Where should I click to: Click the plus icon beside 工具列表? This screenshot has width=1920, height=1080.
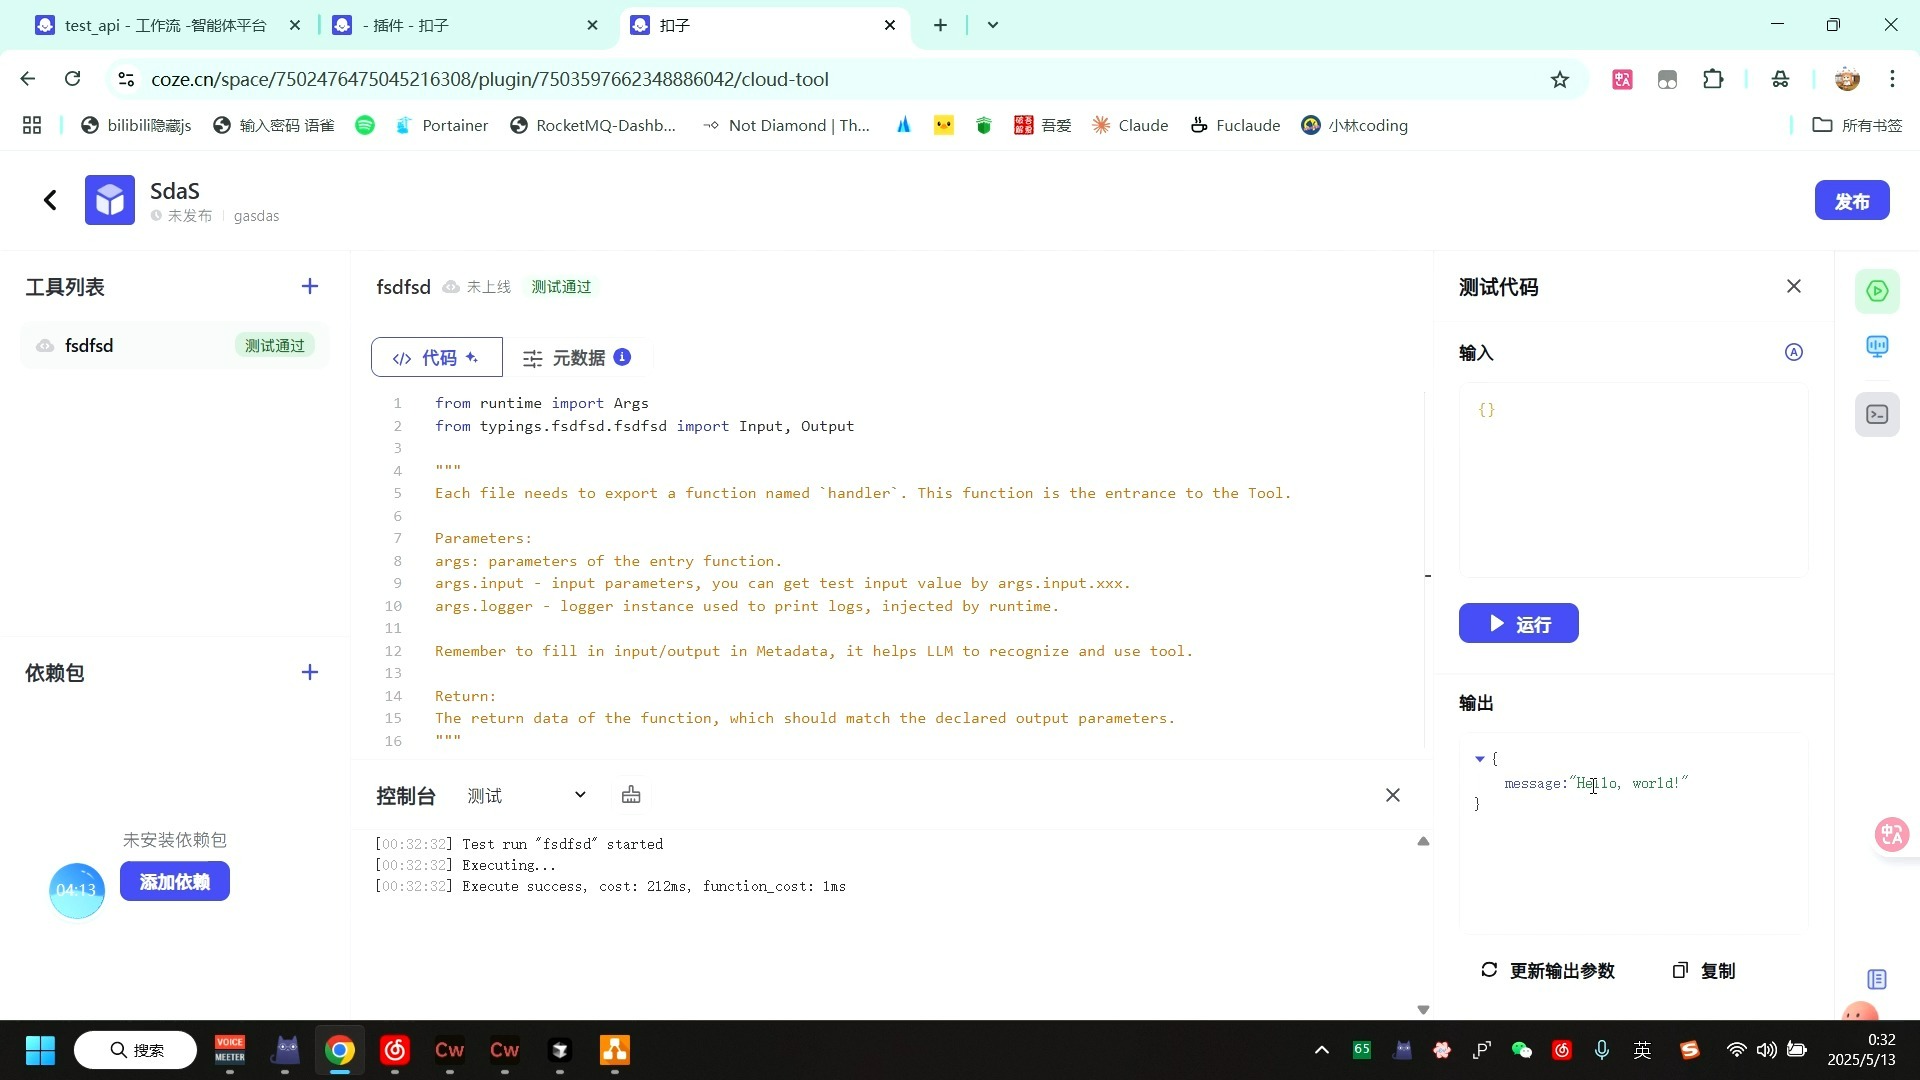pos(310,287)
